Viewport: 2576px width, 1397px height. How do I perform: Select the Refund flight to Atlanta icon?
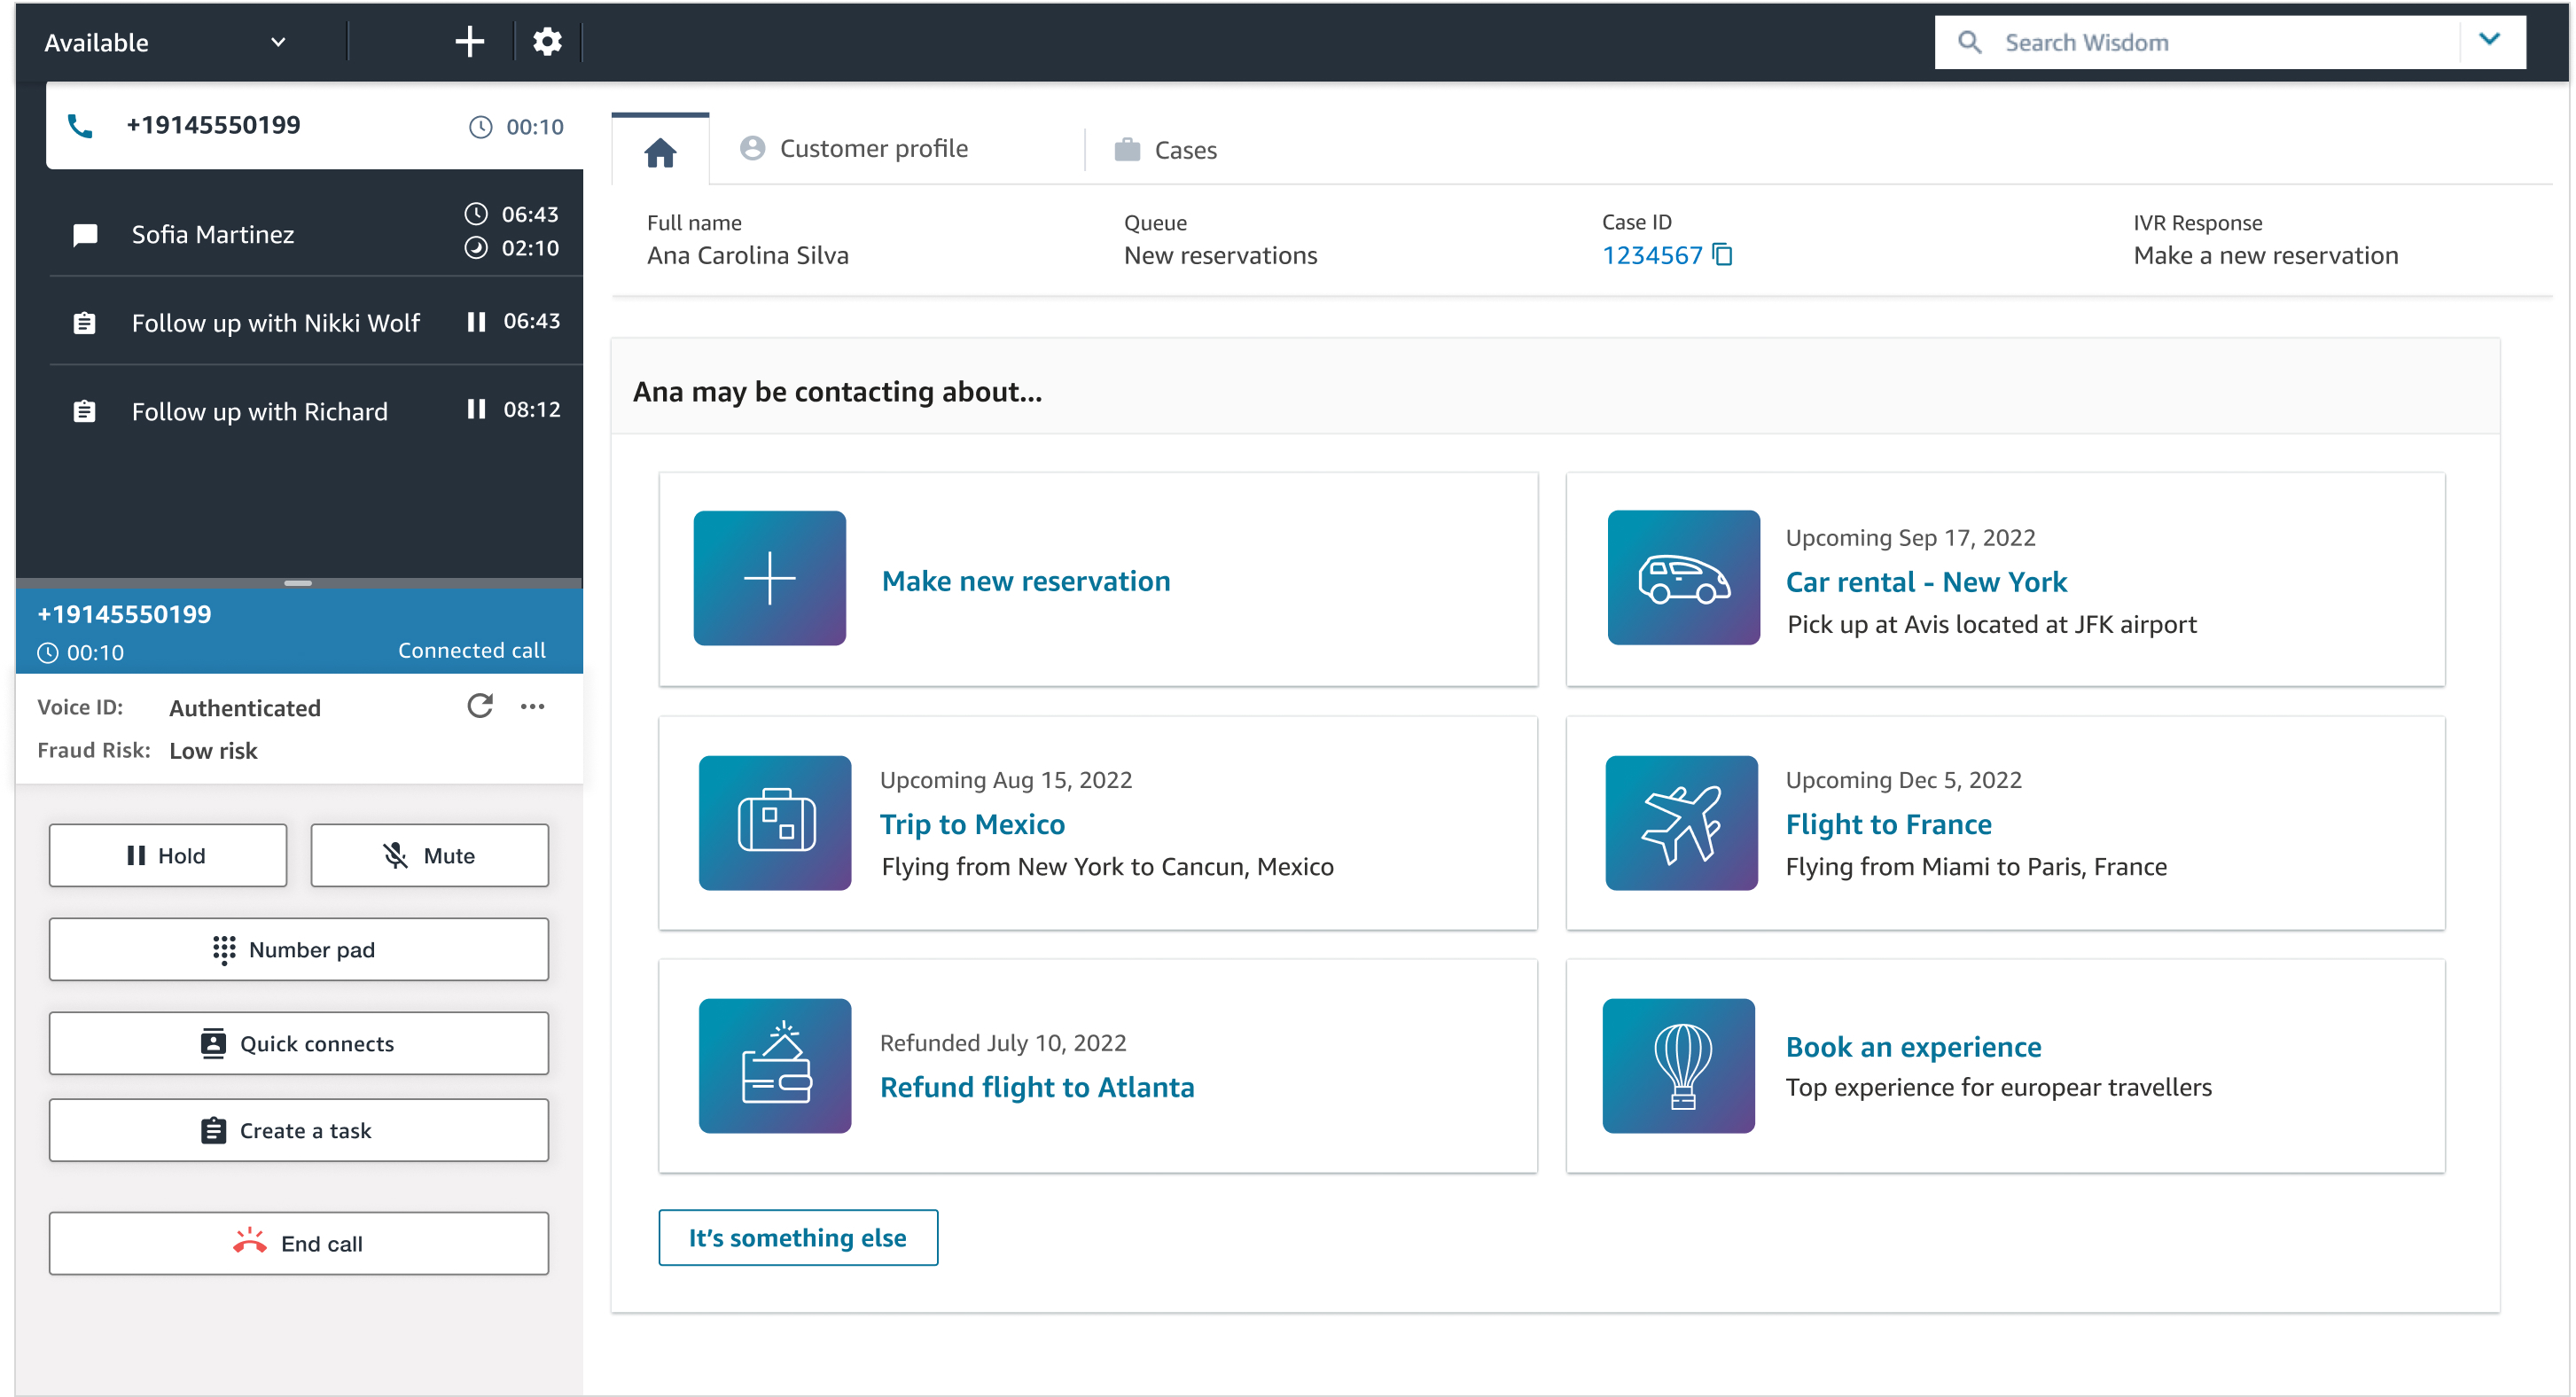tap(770, 1063)
